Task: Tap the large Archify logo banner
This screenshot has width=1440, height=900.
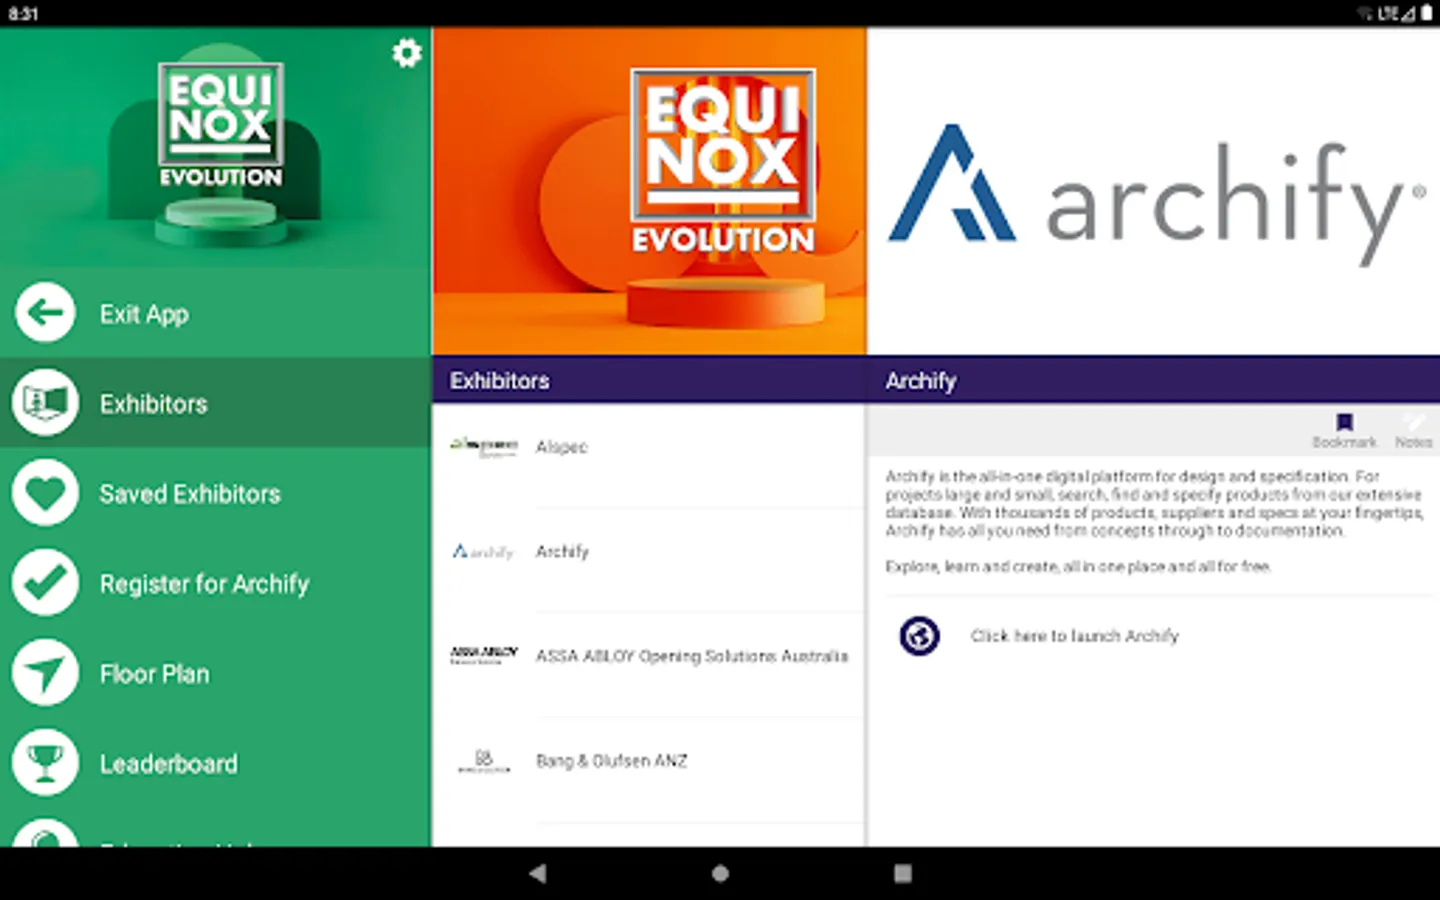Action: pyautogui.click(x=1154, y=191)
